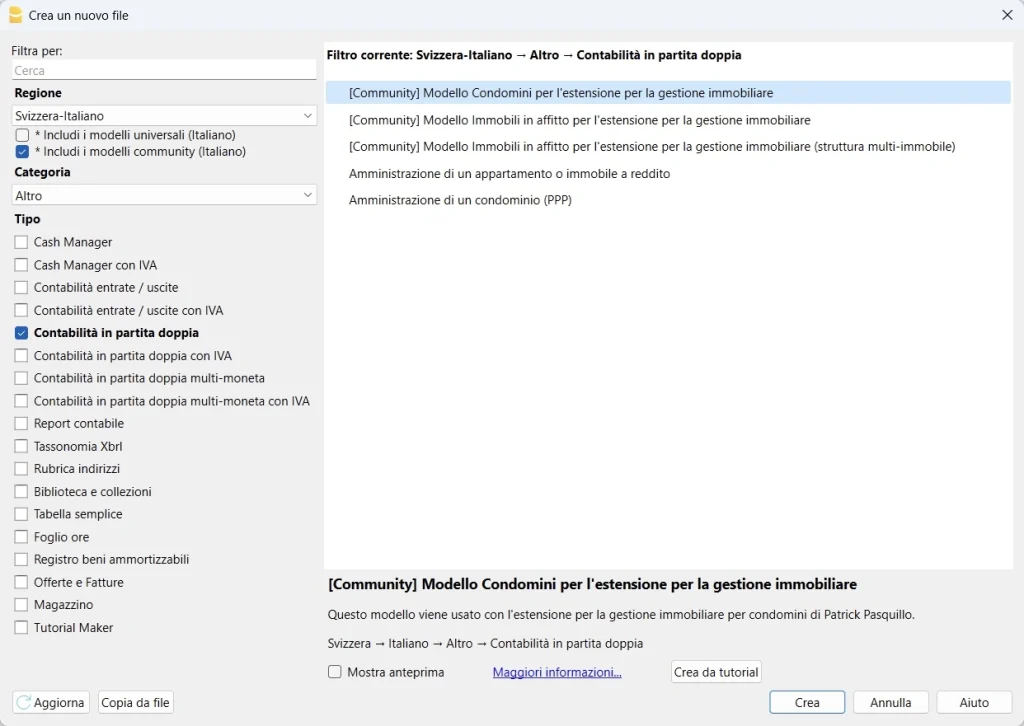
Task: Expand the Categoria dropdown showing Altro
Action: pyautogui.click(x=164, y=196)
